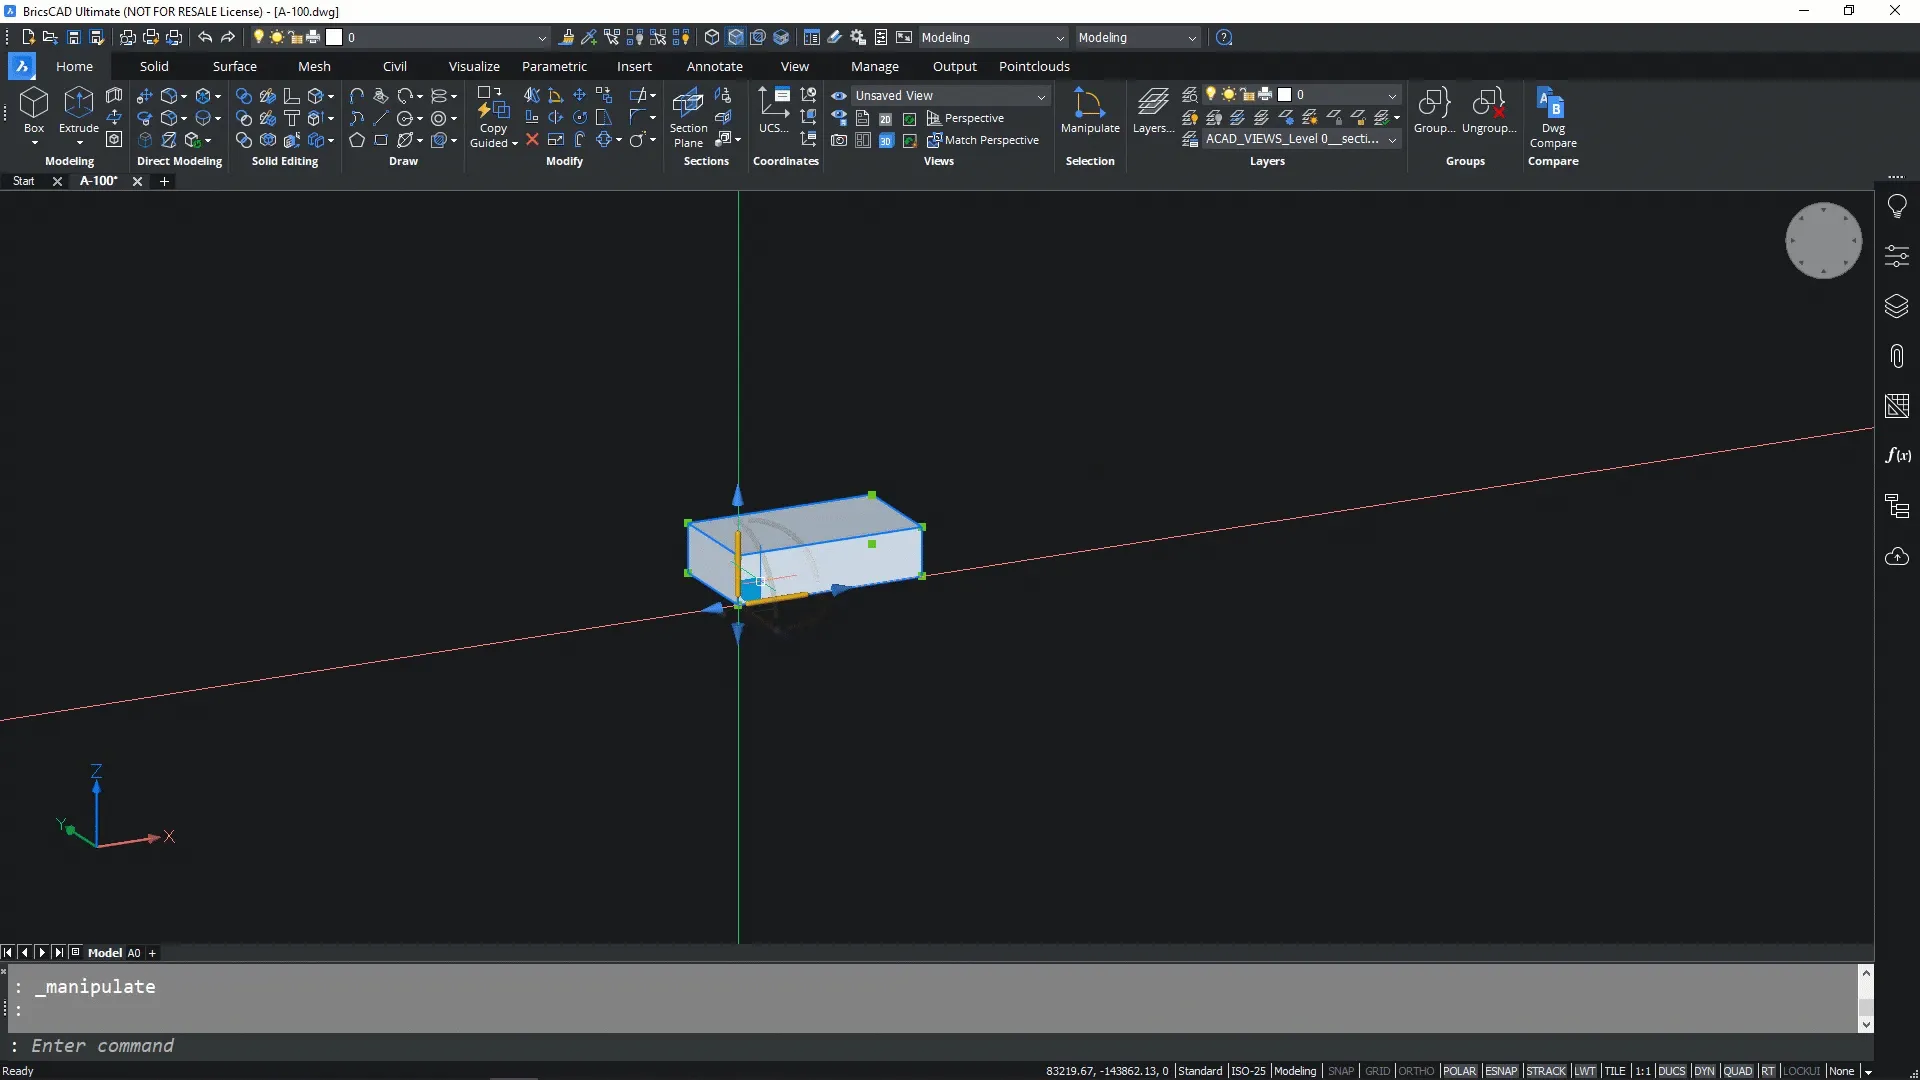Image resolution: width=1920 pixels, height=1080 pixels.
Task: Click the Copy Guided tool
Action: (492, 104)
